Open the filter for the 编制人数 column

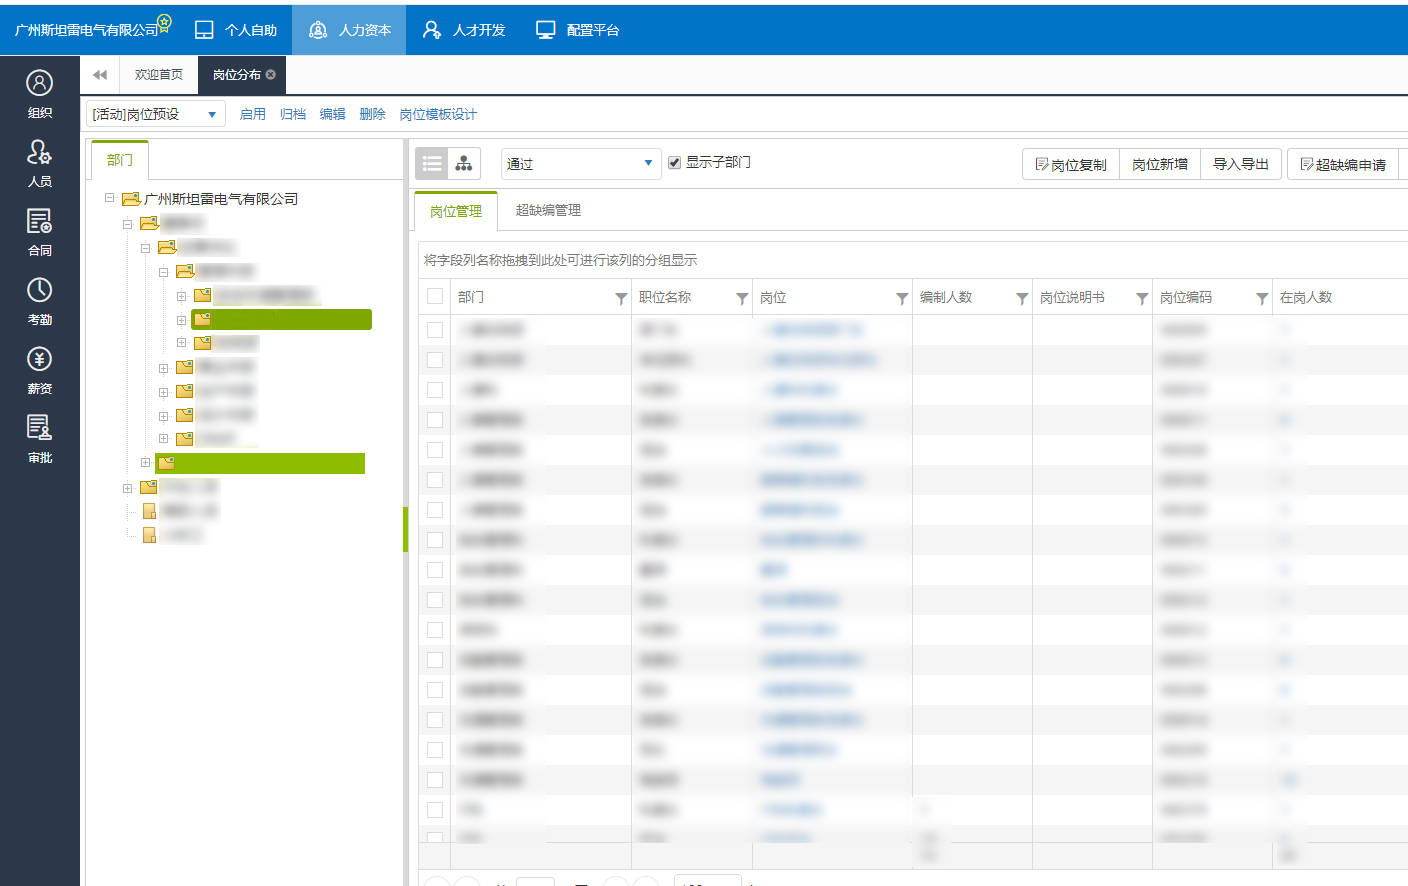pos(1022,298)
